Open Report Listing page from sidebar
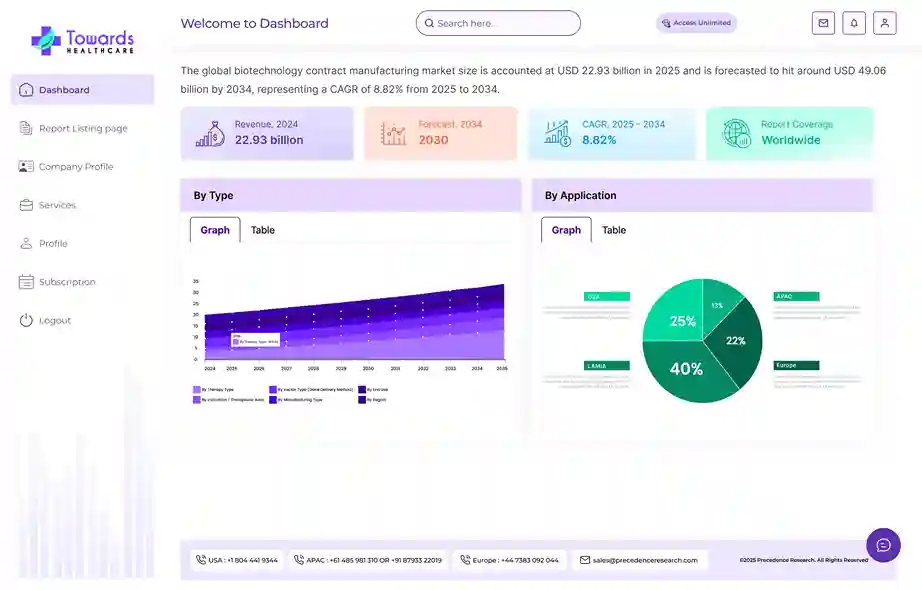Image resolution: width=922 pixels, height=590 pixels. (x=83, y=128)
